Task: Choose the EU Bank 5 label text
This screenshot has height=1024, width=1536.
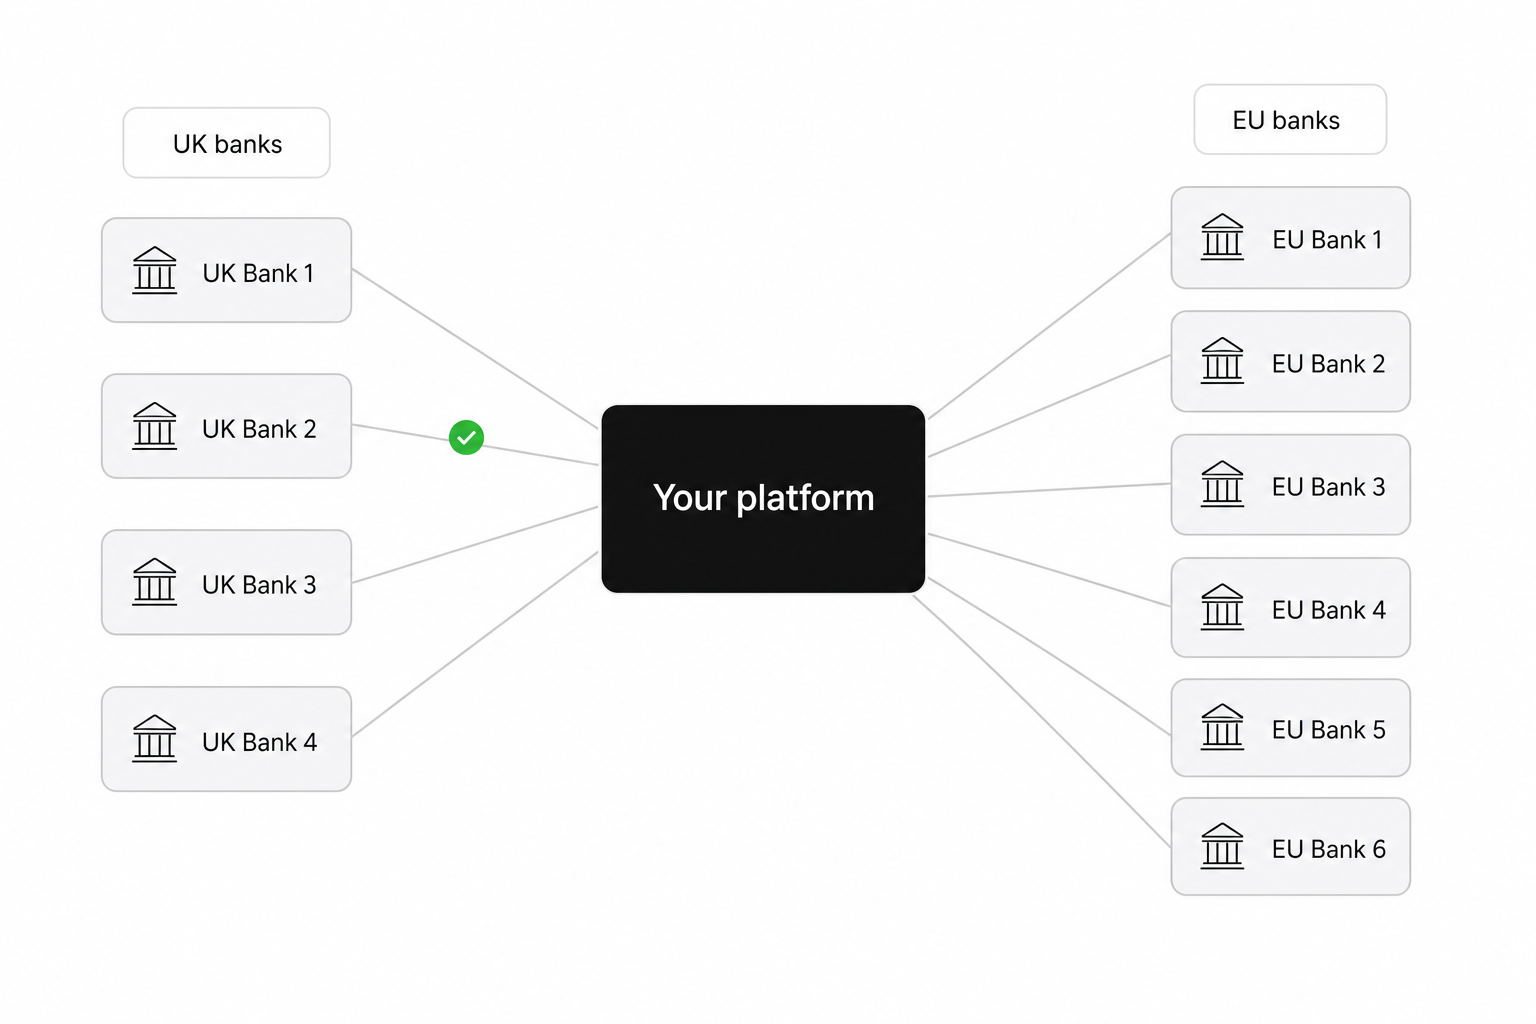Action: [1329, 730]
